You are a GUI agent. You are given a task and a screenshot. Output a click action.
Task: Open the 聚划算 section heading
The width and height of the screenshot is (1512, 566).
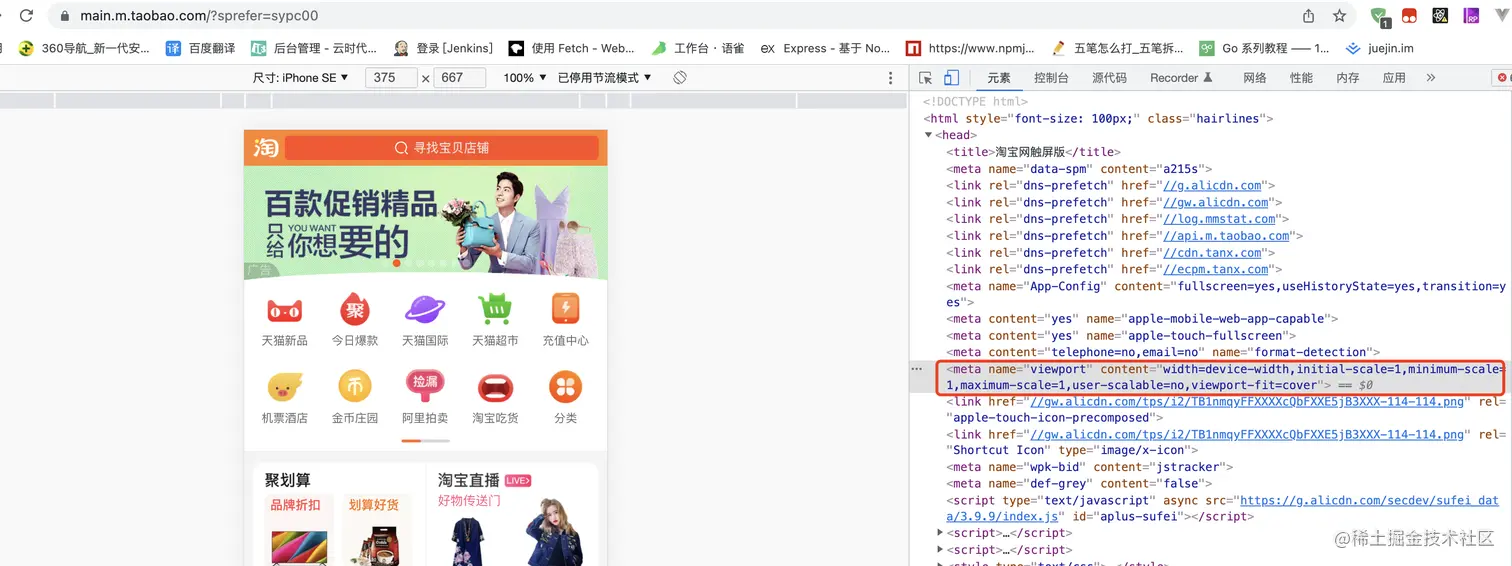(288, 481)
